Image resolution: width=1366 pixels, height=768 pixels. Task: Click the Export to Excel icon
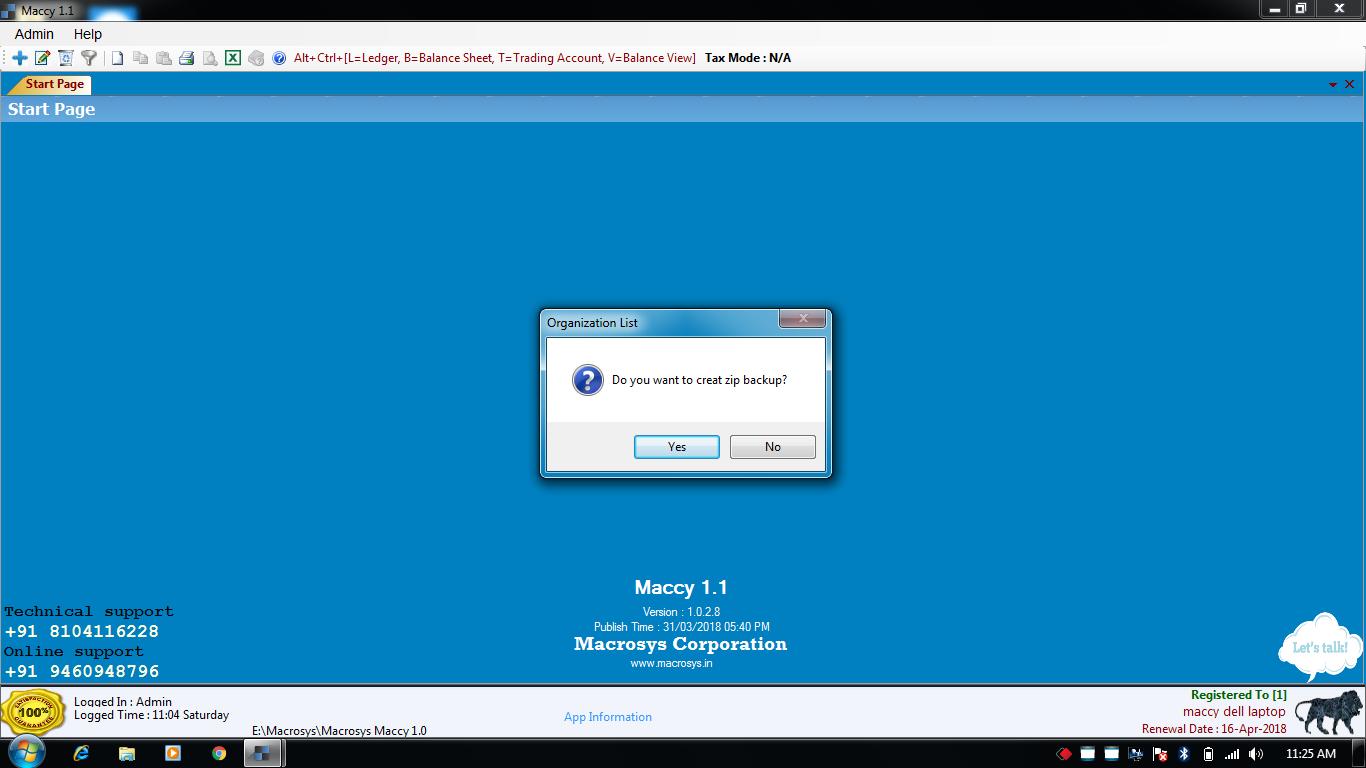pyautogui.click(x=232, y=58)
